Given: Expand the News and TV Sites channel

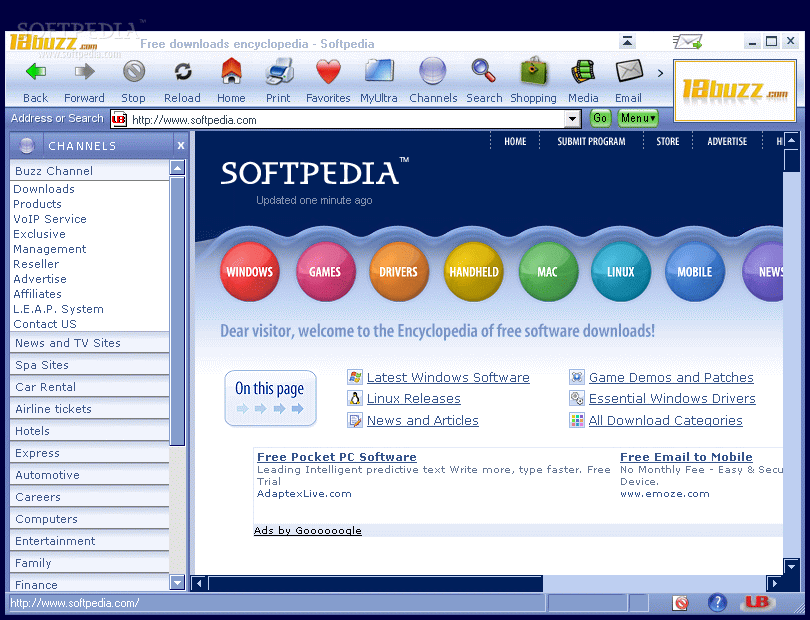Looking at the screenshot, I should tap(89, 343).
